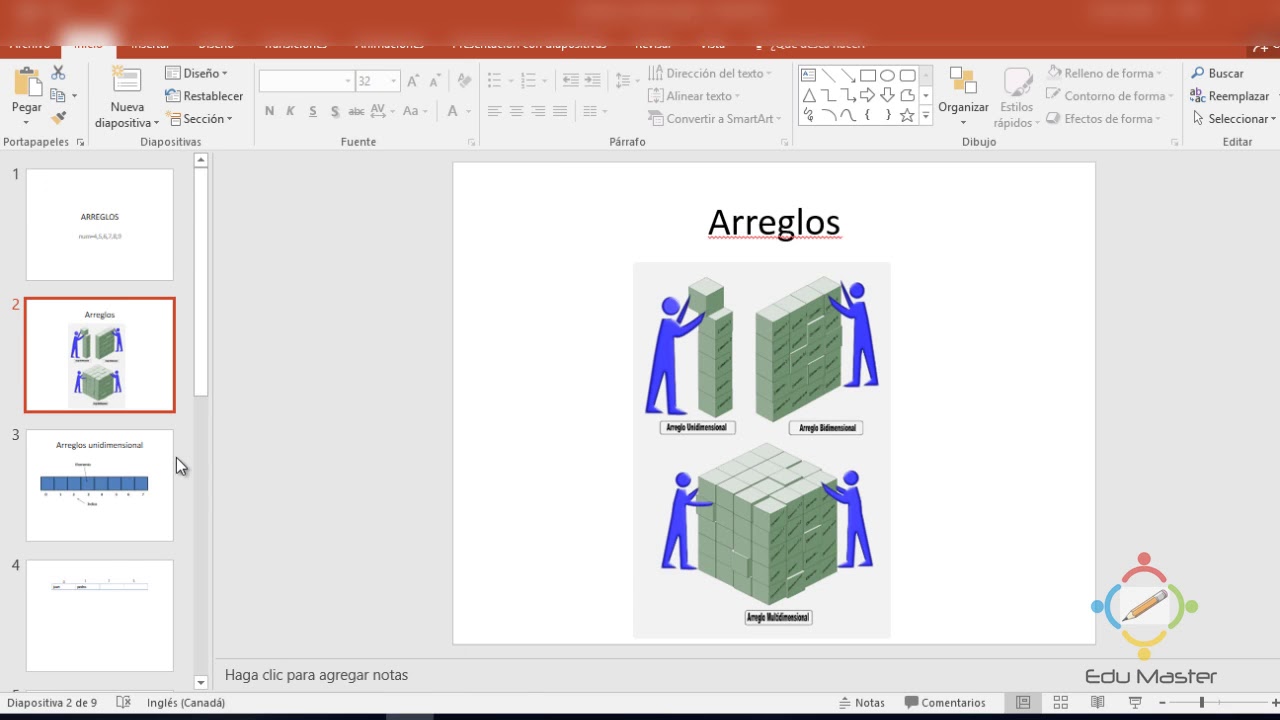Click spell check icon in status bar

pyautogui.click(x=124, y=703)
